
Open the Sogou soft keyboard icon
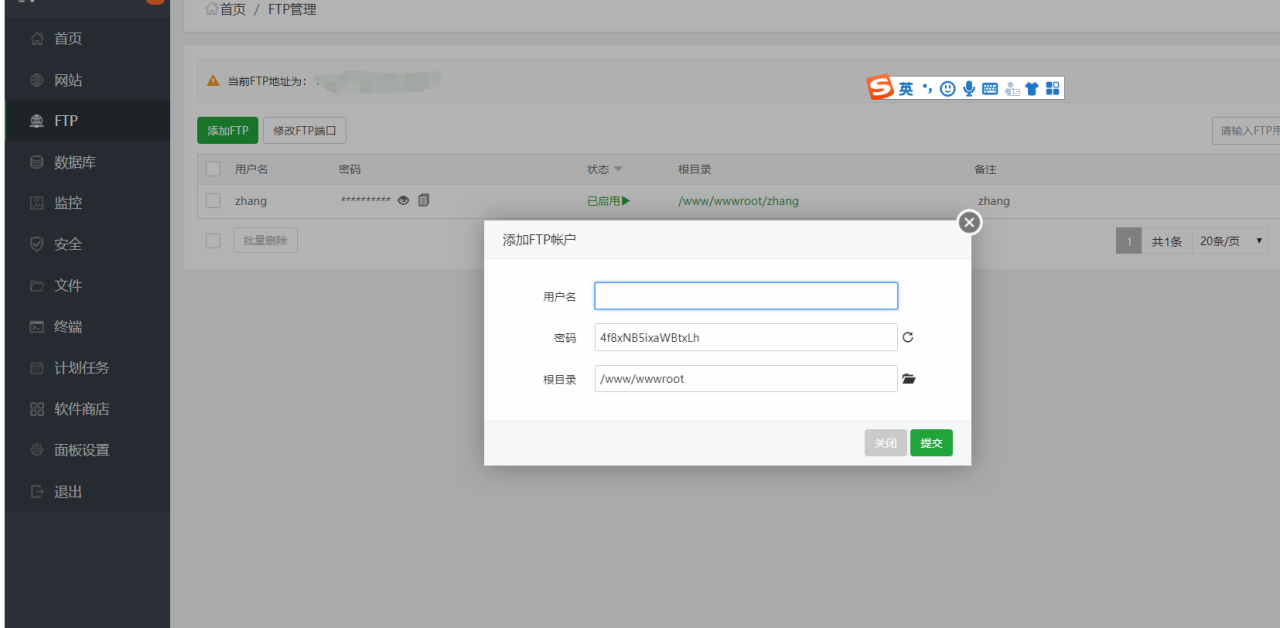tap(990, 89)
